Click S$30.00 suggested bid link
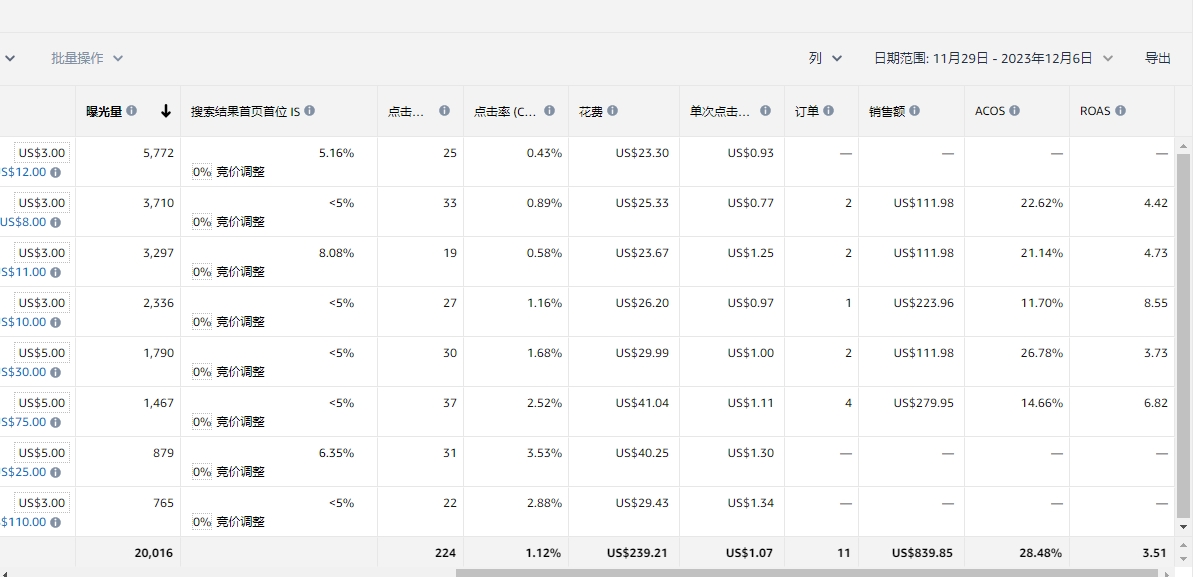This screenshot has width=1194, height=577. [x=24, y=372]
